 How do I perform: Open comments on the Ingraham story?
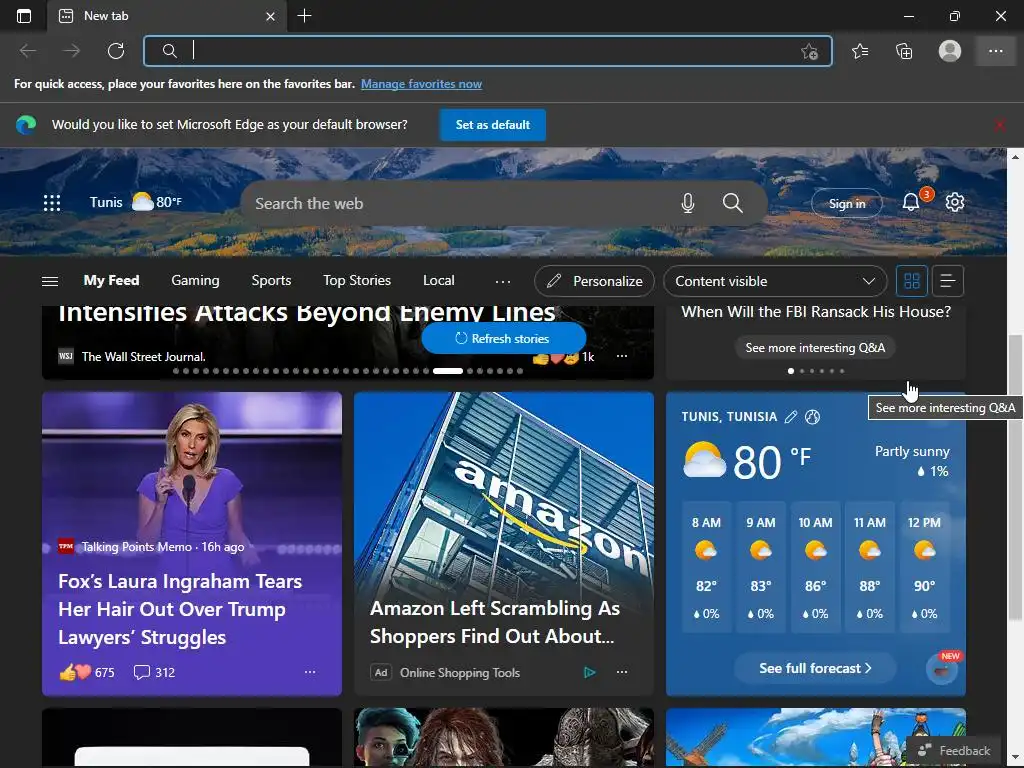[x=154, y=672]
